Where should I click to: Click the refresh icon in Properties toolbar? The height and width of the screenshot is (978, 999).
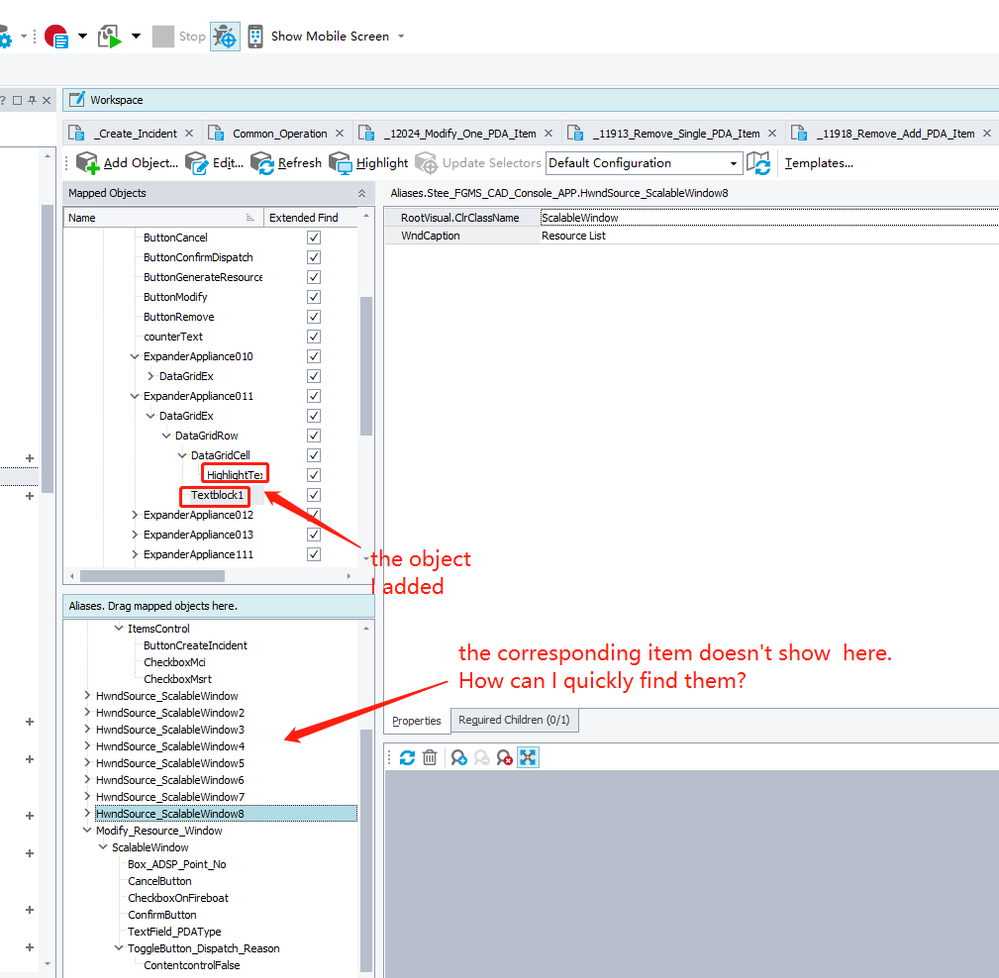pyautogui.click(x=407, y=758)
